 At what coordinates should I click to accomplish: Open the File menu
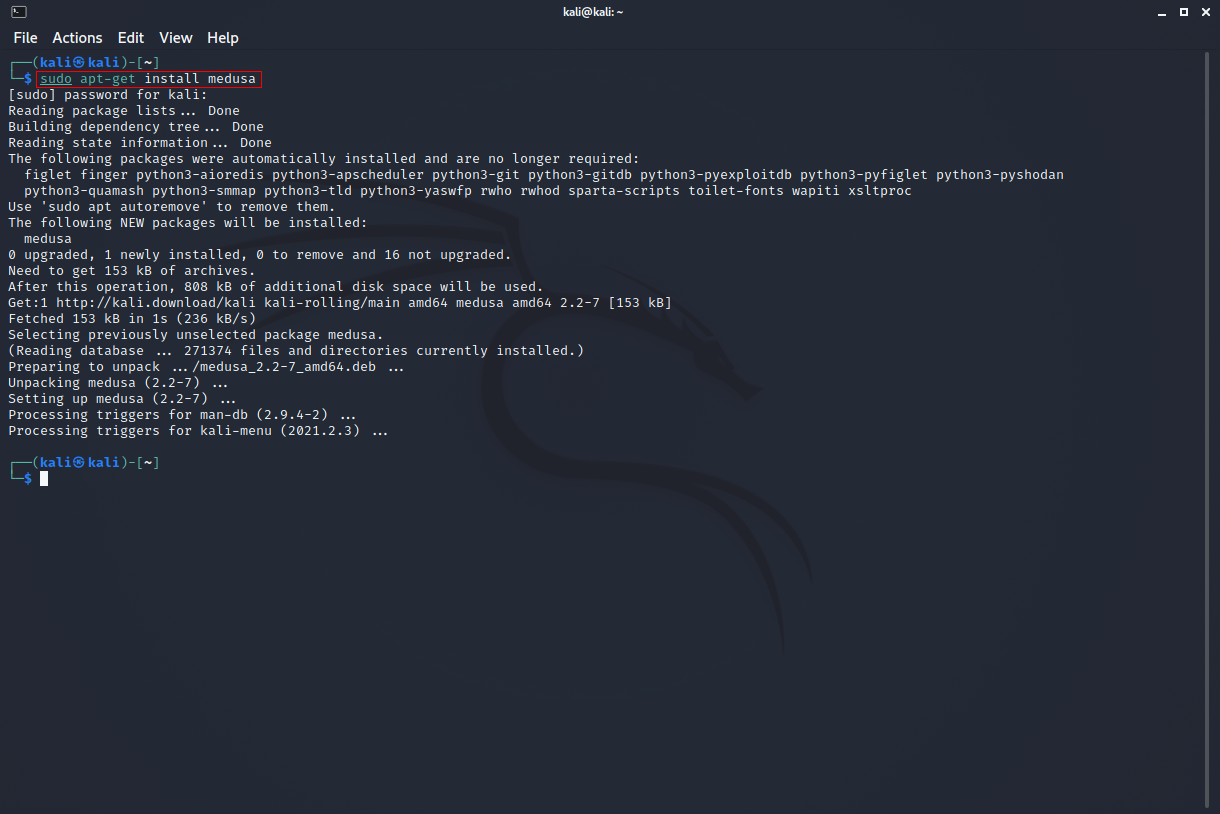pyautogui.click(x=25, y=38)
